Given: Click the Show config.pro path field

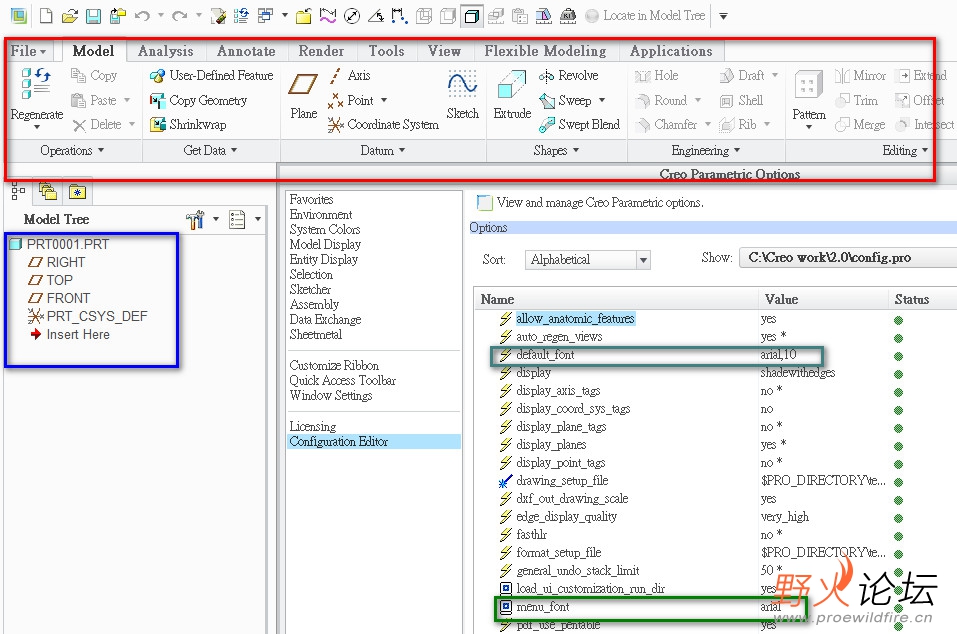Looking at the screenshot, I should click(848, 258).
